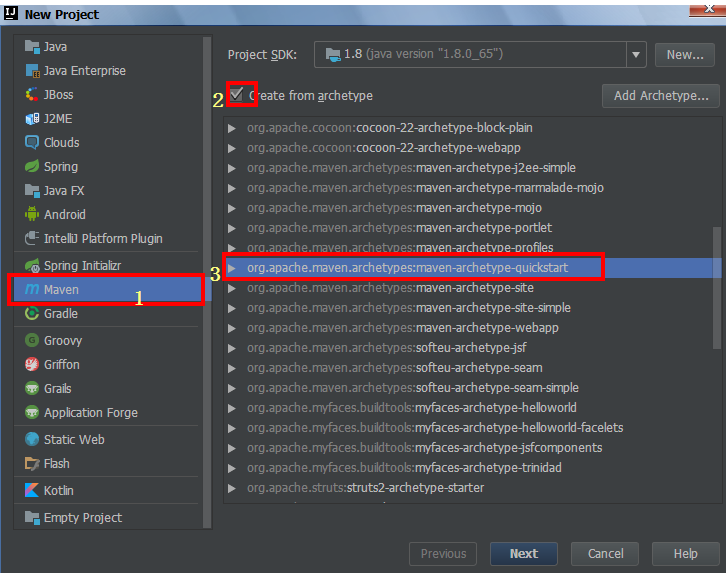Expand the maven-archetype-marmalade-mojo node
Screen dimensions: 726x573
click(232, 188)
